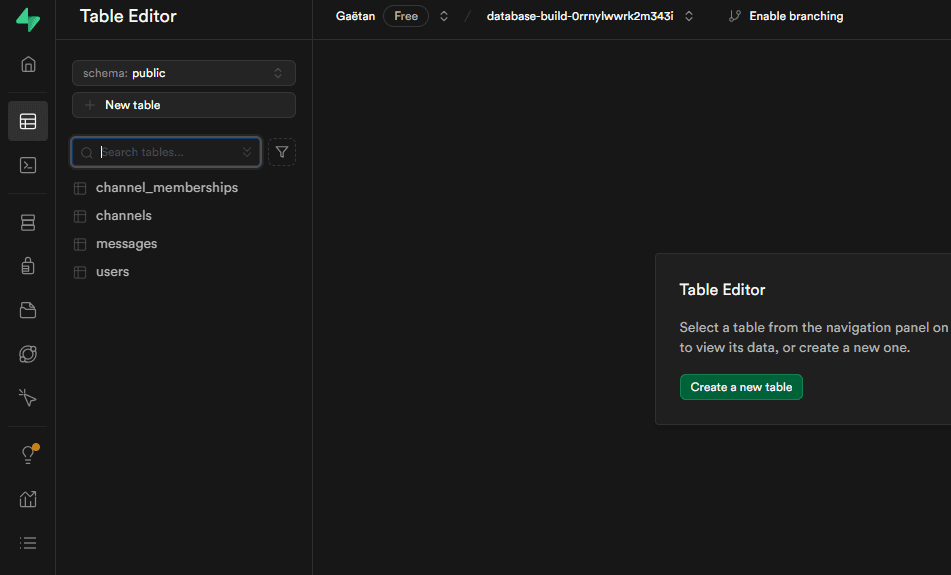Open organization switcher next to Free badge
The image size is (951, 575).
point(444,16)
